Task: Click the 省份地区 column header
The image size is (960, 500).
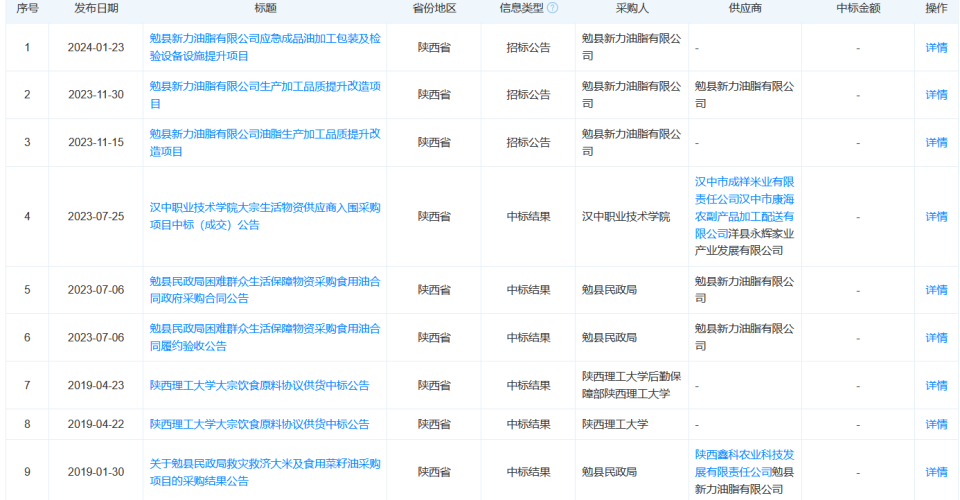Action: pos(434,8)
